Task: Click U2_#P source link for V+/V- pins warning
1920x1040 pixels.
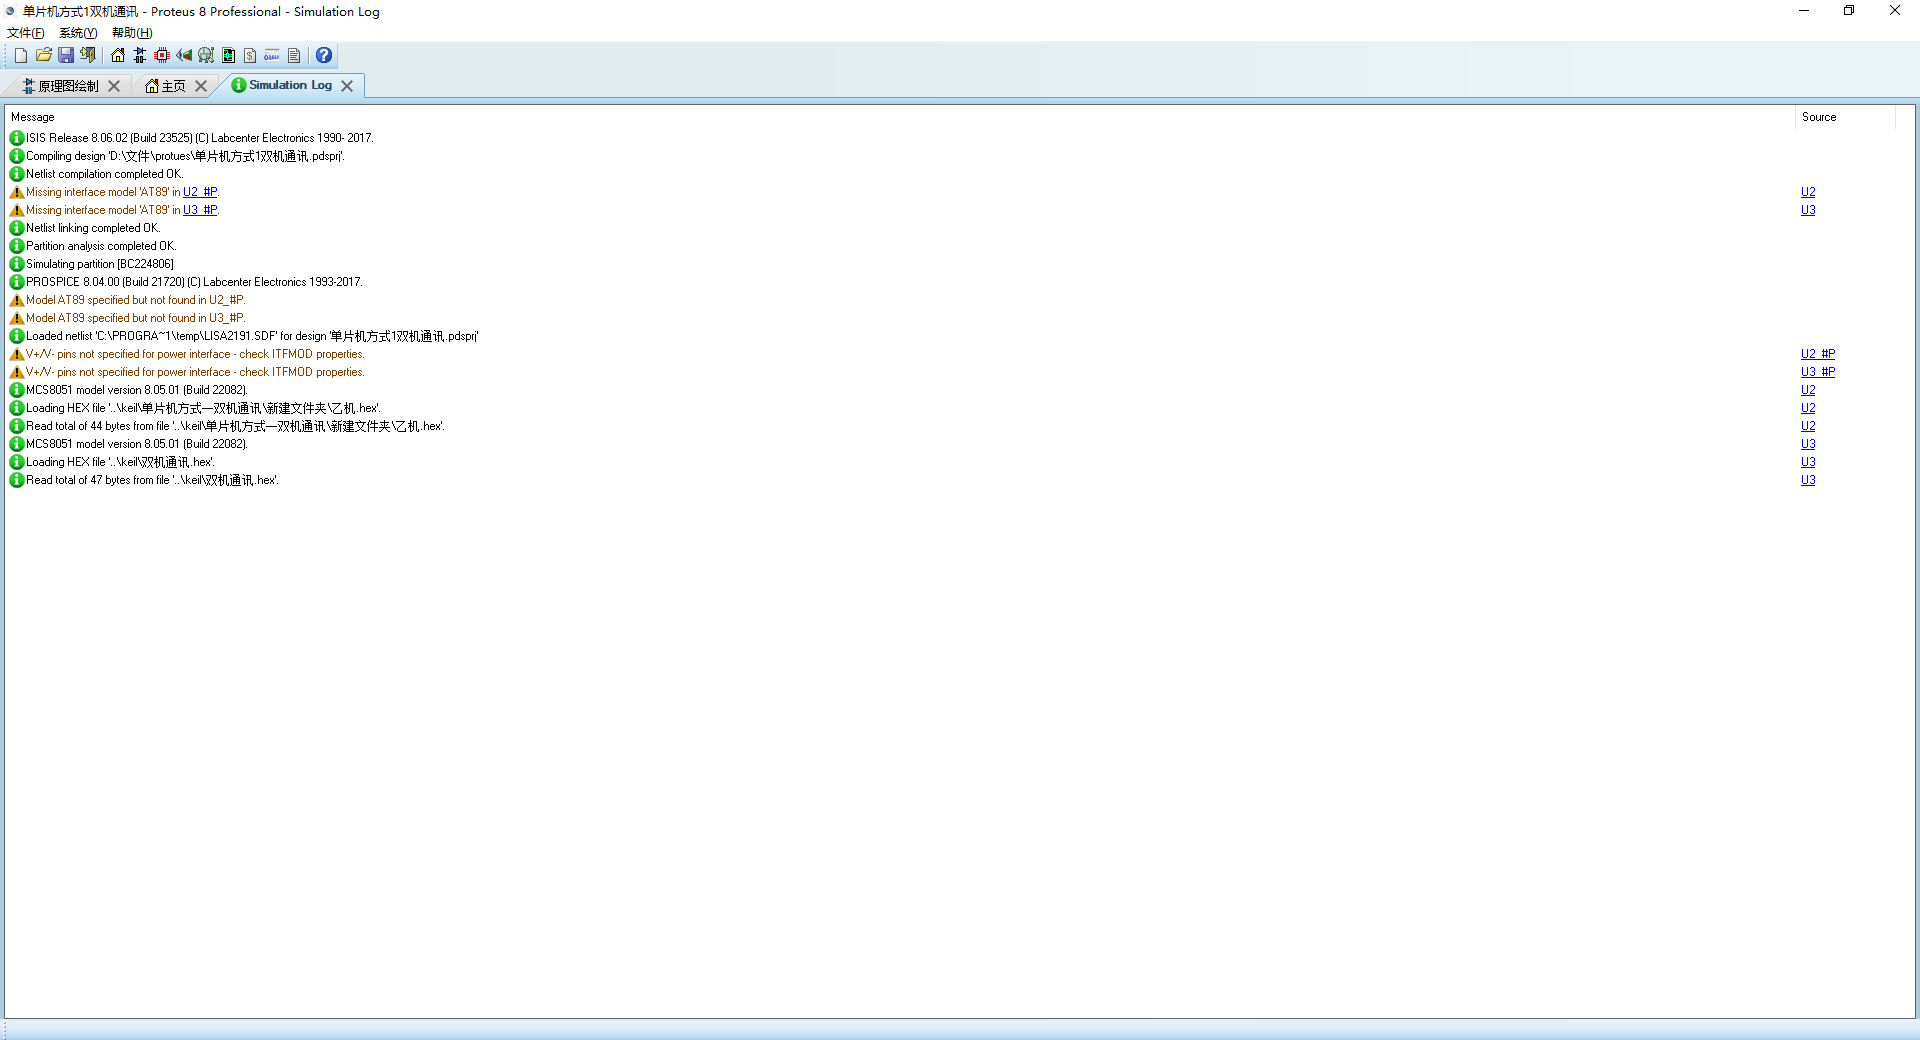Action: pyautogui.click(x=1818, y=354)
